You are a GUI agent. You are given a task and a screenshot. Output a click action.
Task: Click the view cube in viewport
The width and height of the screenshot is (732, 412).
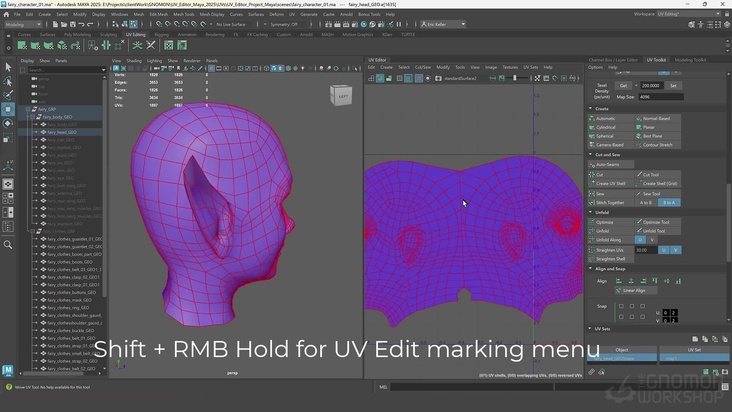pos(341,95)
